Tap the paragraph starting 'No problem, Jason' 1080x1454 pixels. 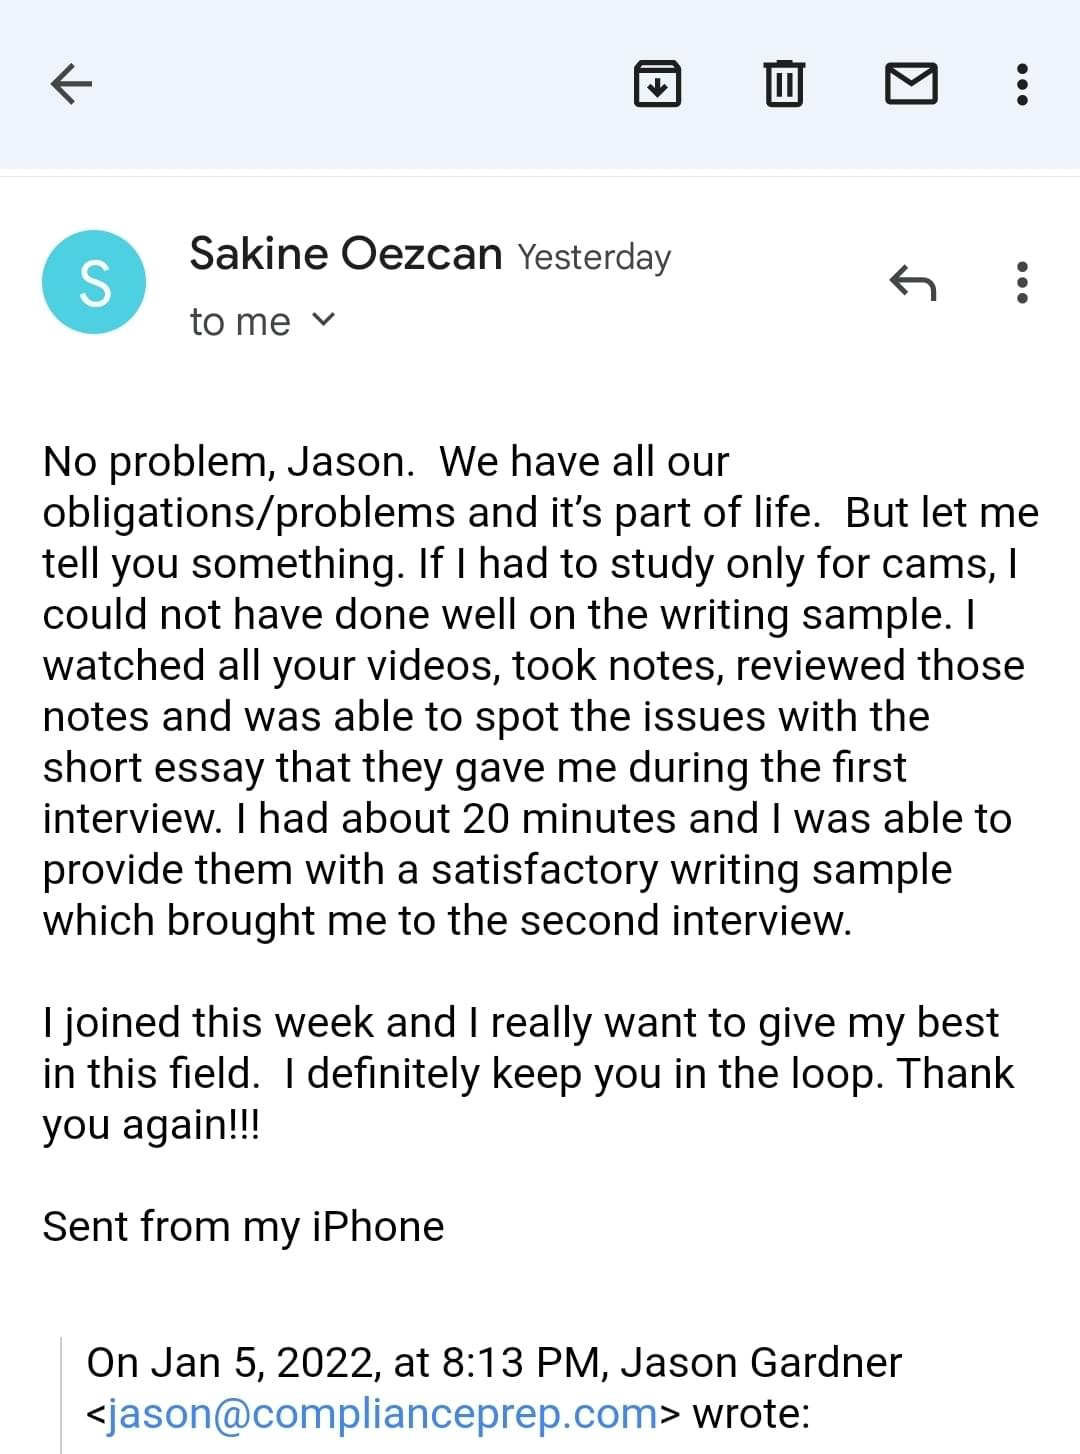pyautogui.click(x=540, y=691)
